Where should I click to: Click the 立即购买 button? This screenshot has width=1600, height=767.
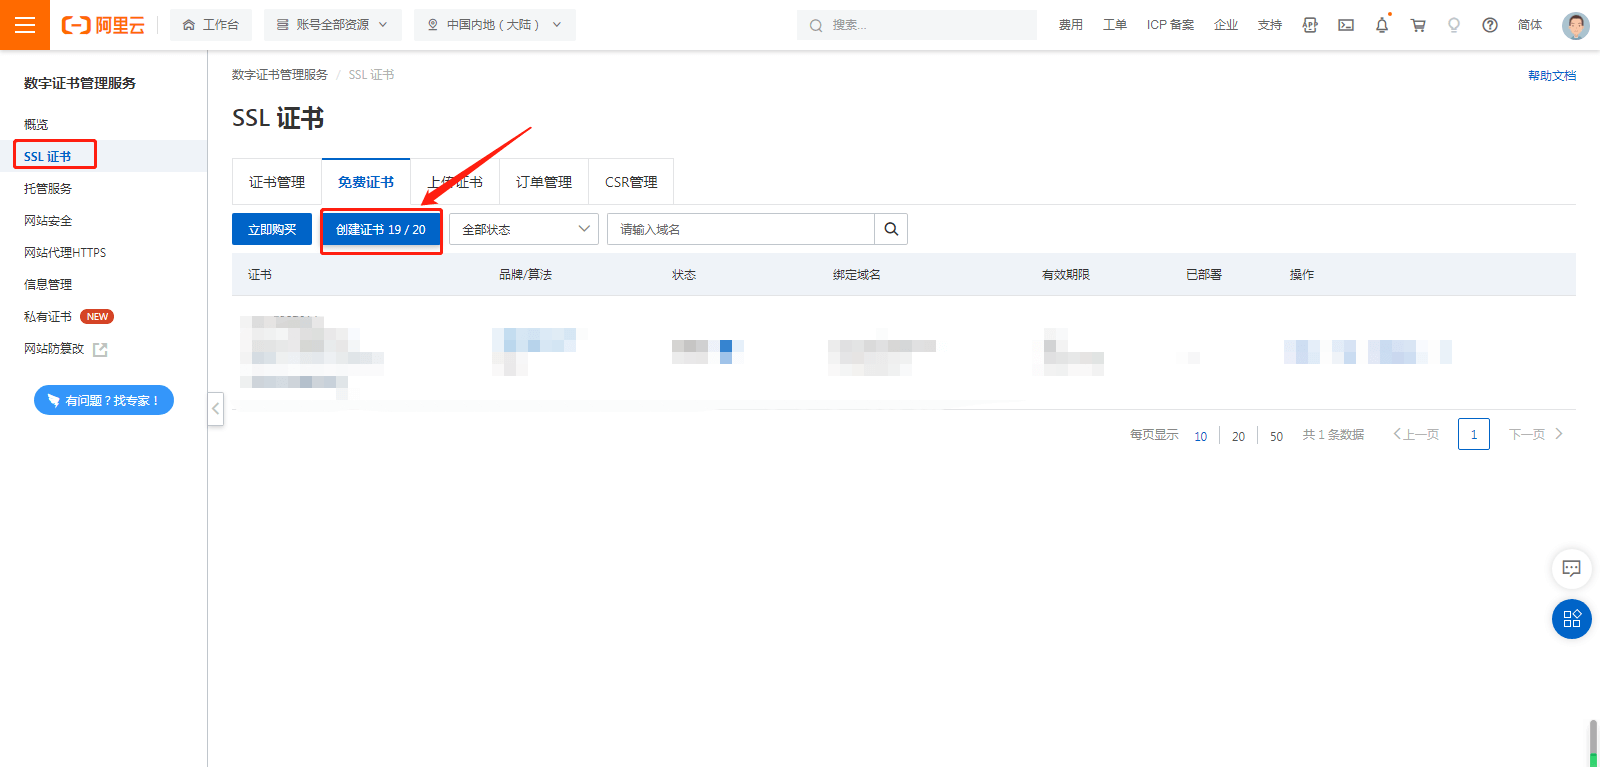point(272,229)
